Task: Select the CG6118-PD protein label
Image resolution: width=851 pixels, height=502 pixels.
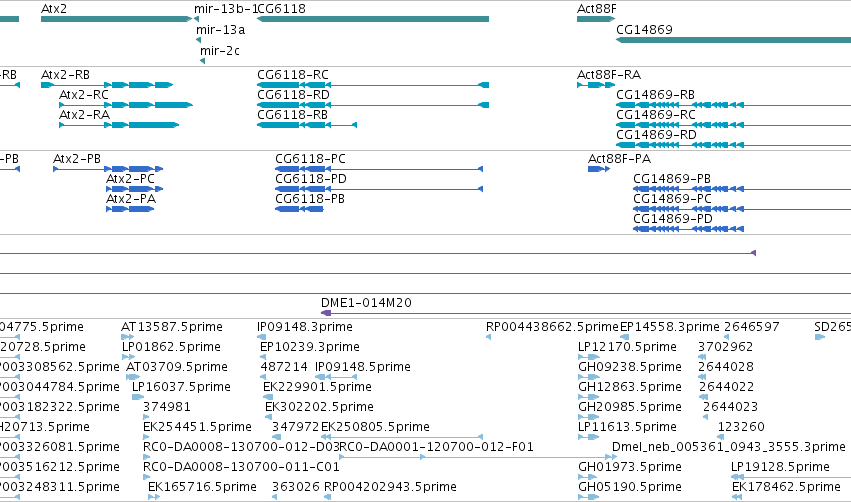Action: (x=310, y=179)
